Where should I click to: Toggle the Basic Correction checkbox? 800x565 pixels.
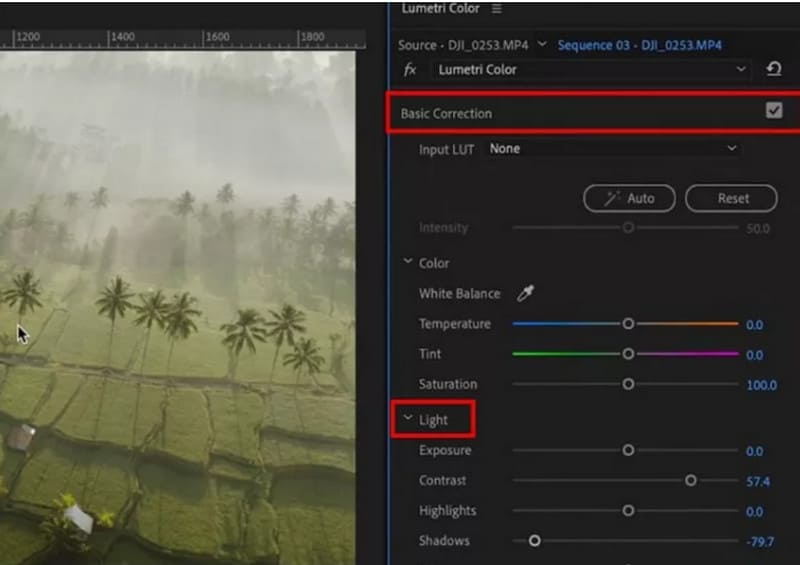pyautogui.click(x=773, y=111)
